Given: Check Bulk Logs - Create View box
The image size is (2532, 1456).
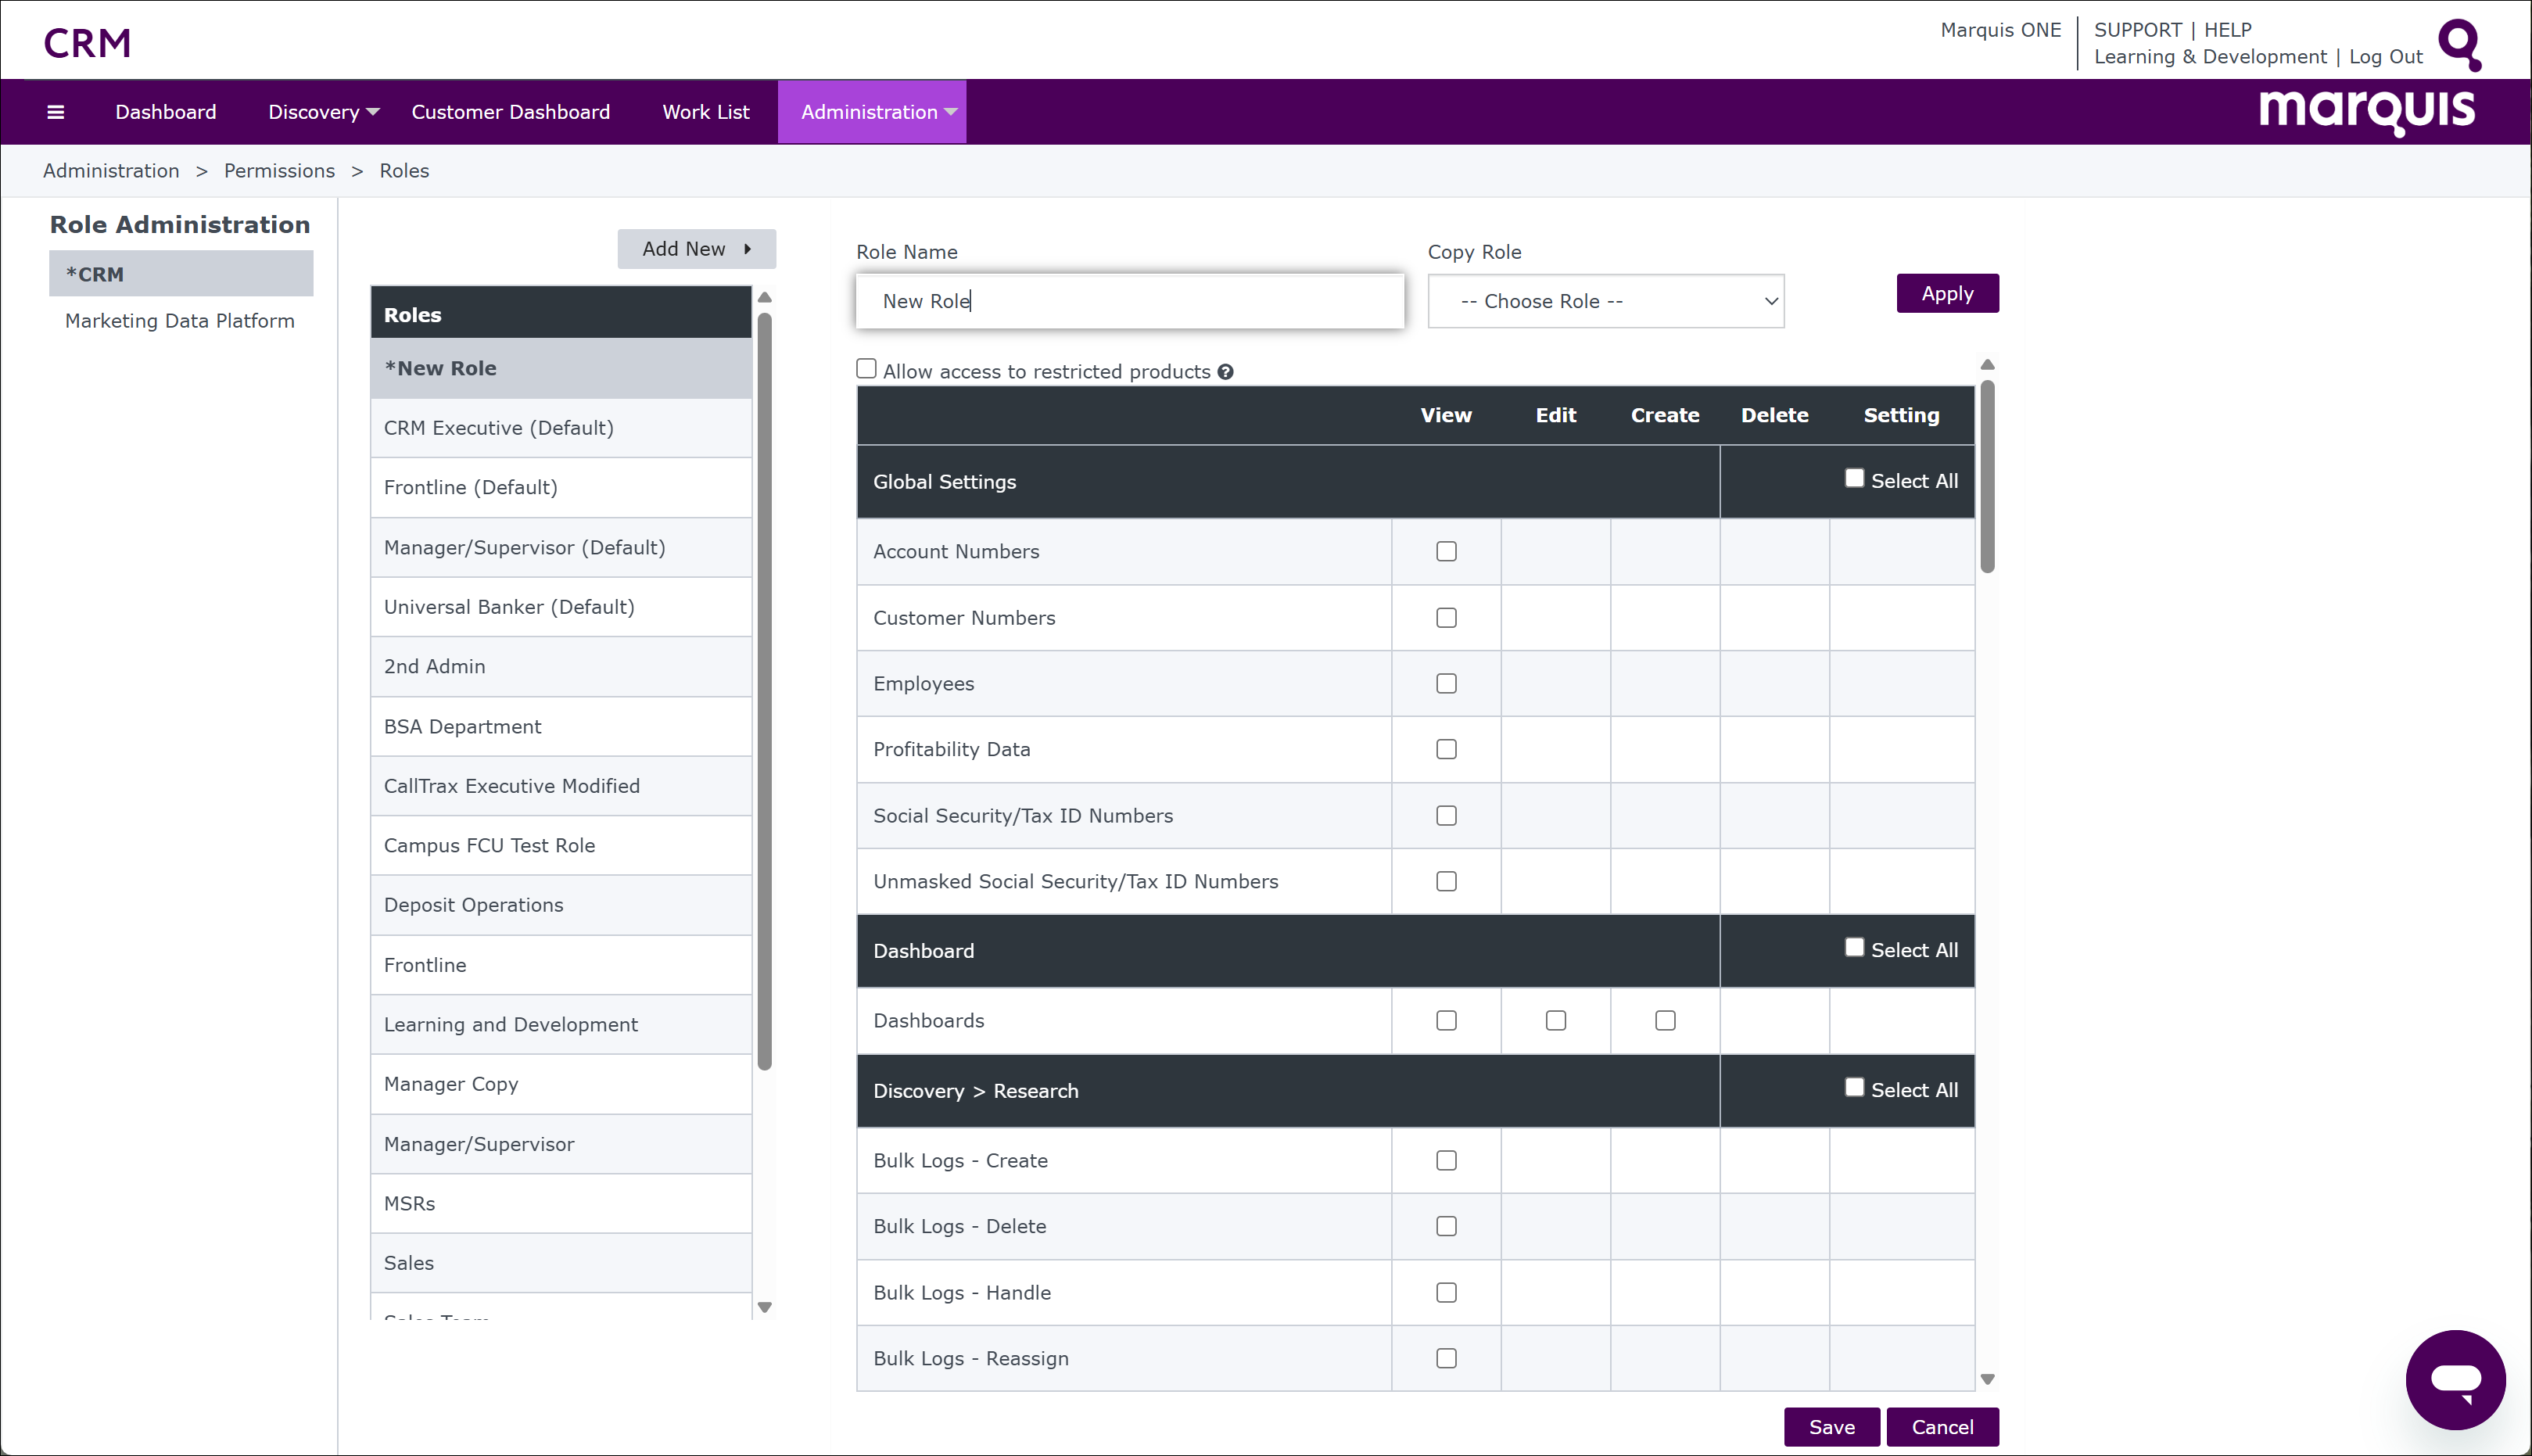Looking at the screenshot, I should pyautogui.click(x=1446, y=1160).
